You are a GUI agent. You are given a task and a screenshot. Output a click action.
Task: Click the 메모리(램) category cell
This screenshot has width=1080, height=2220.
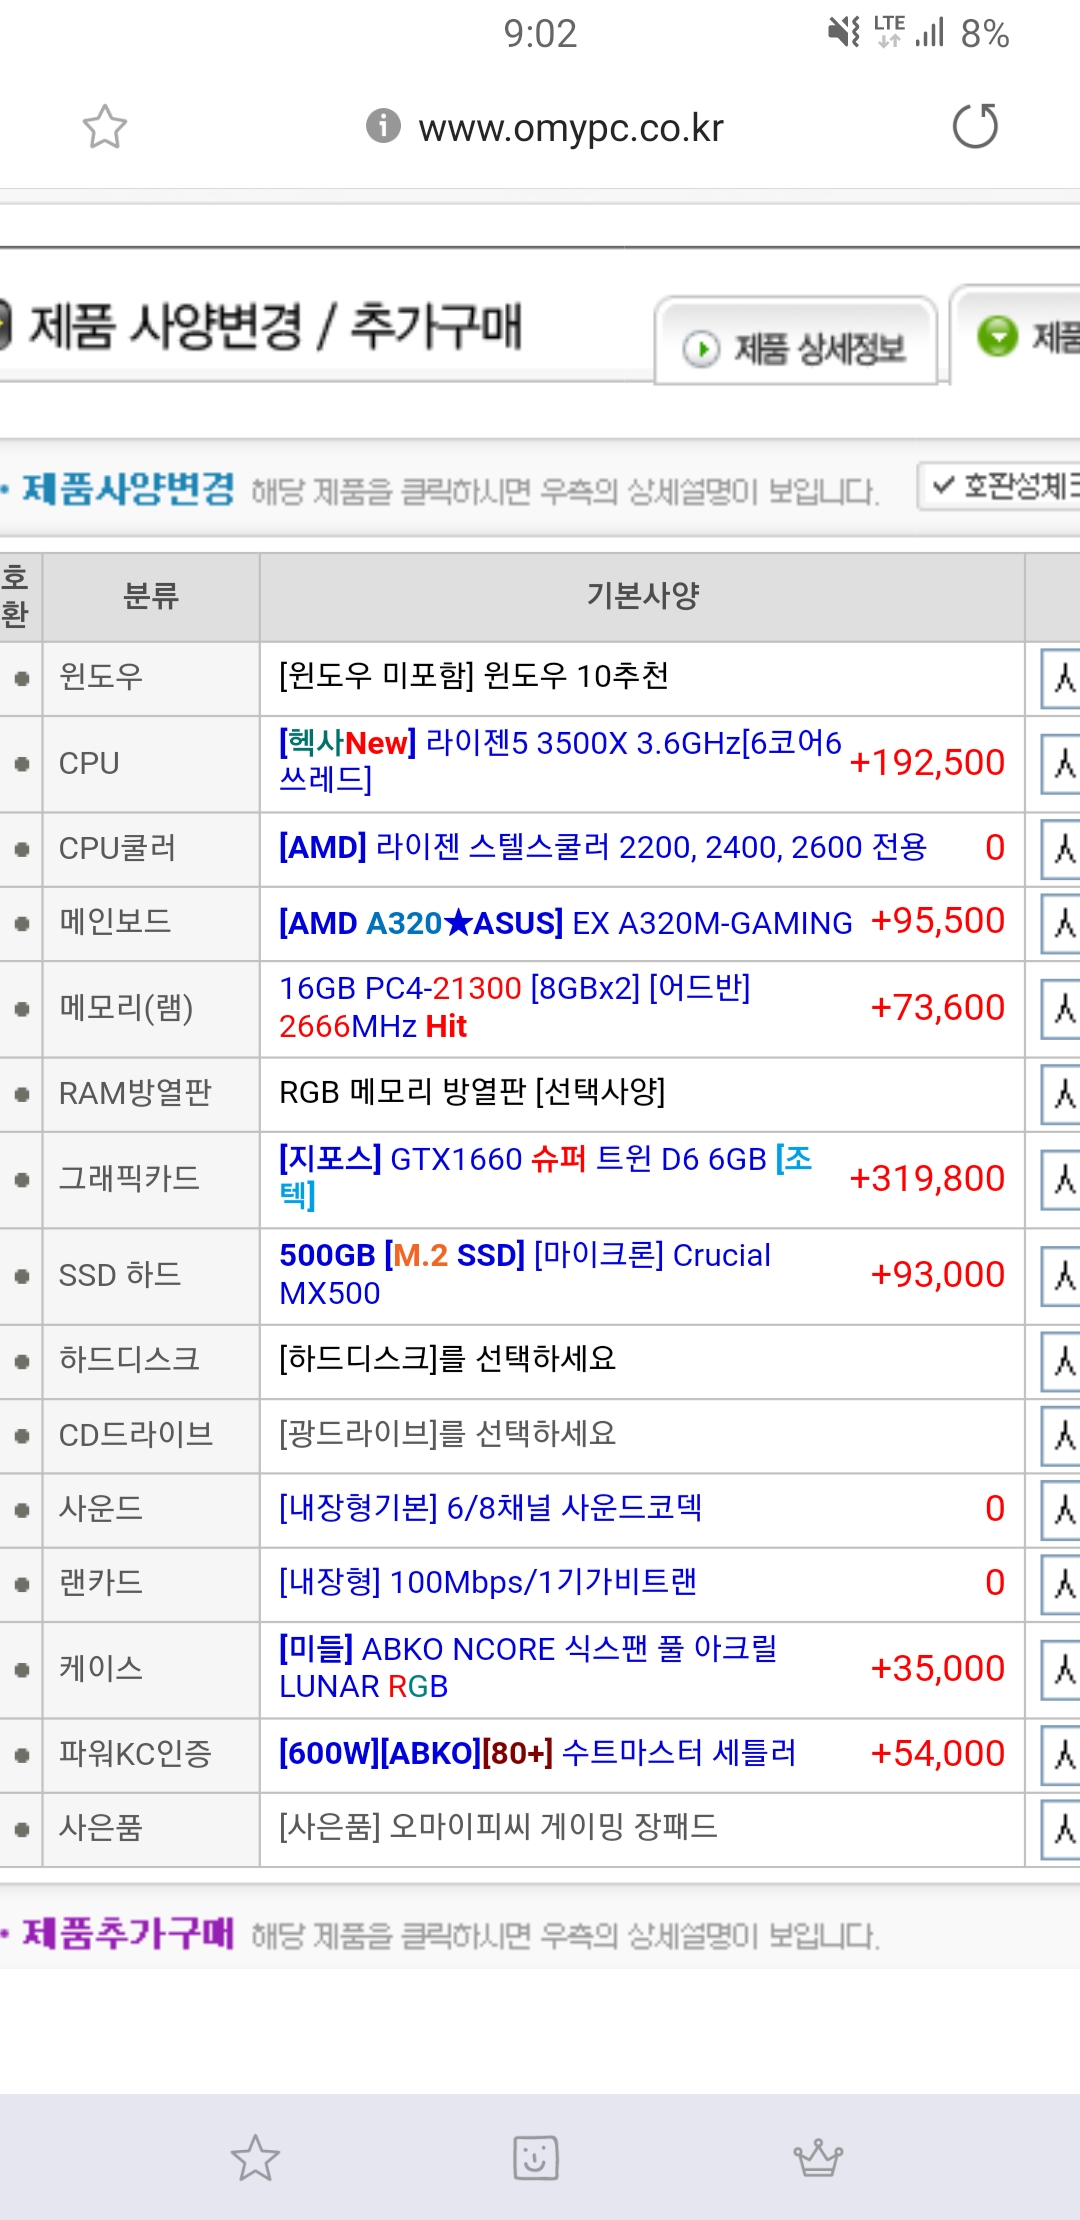[x=150, y=1009]
